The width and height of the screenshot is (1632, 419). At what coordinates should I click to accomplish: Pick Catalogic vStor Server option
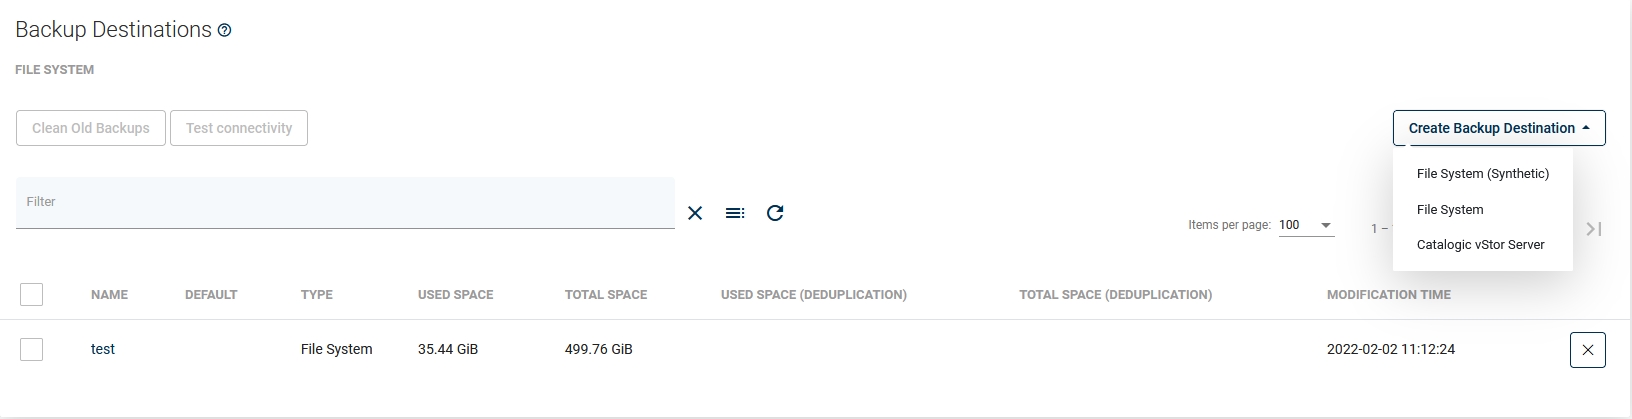[x=1480, y=245]
